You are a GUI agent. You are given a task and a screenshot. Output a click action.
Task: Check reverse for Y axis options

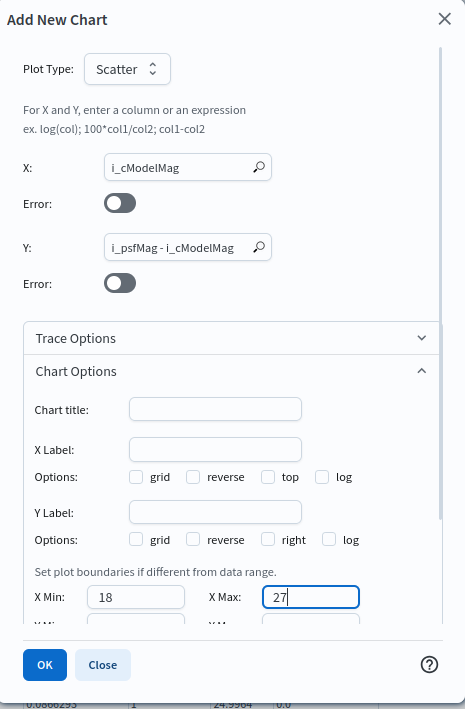193,539
